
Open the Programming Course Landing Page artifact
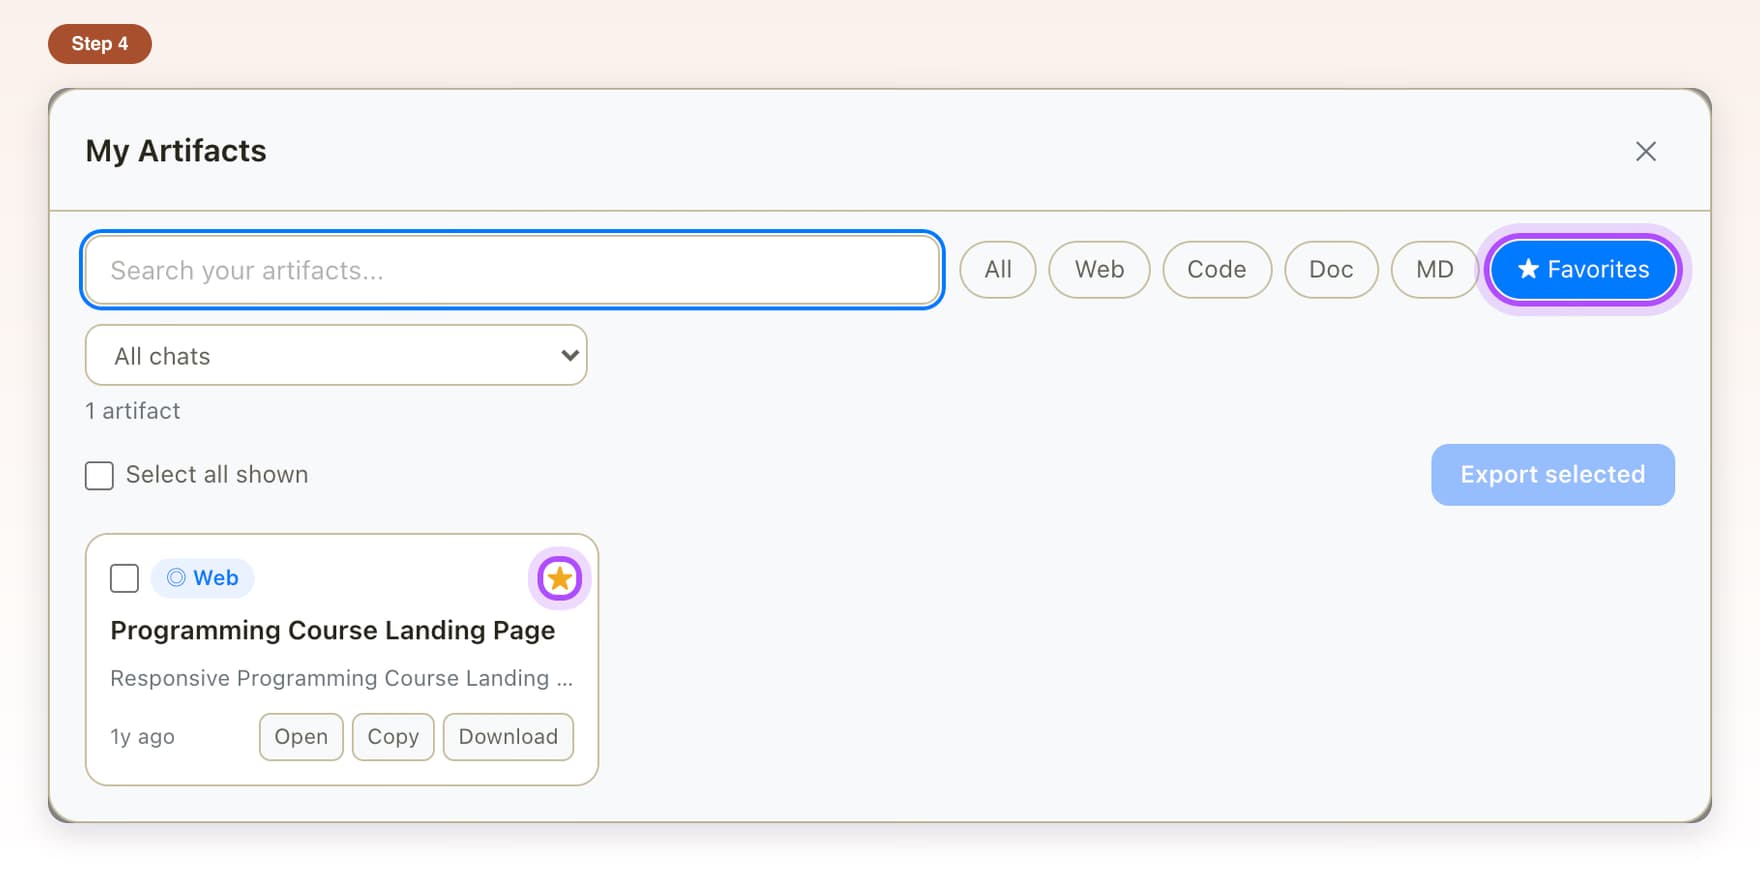[x=301, y=737]
